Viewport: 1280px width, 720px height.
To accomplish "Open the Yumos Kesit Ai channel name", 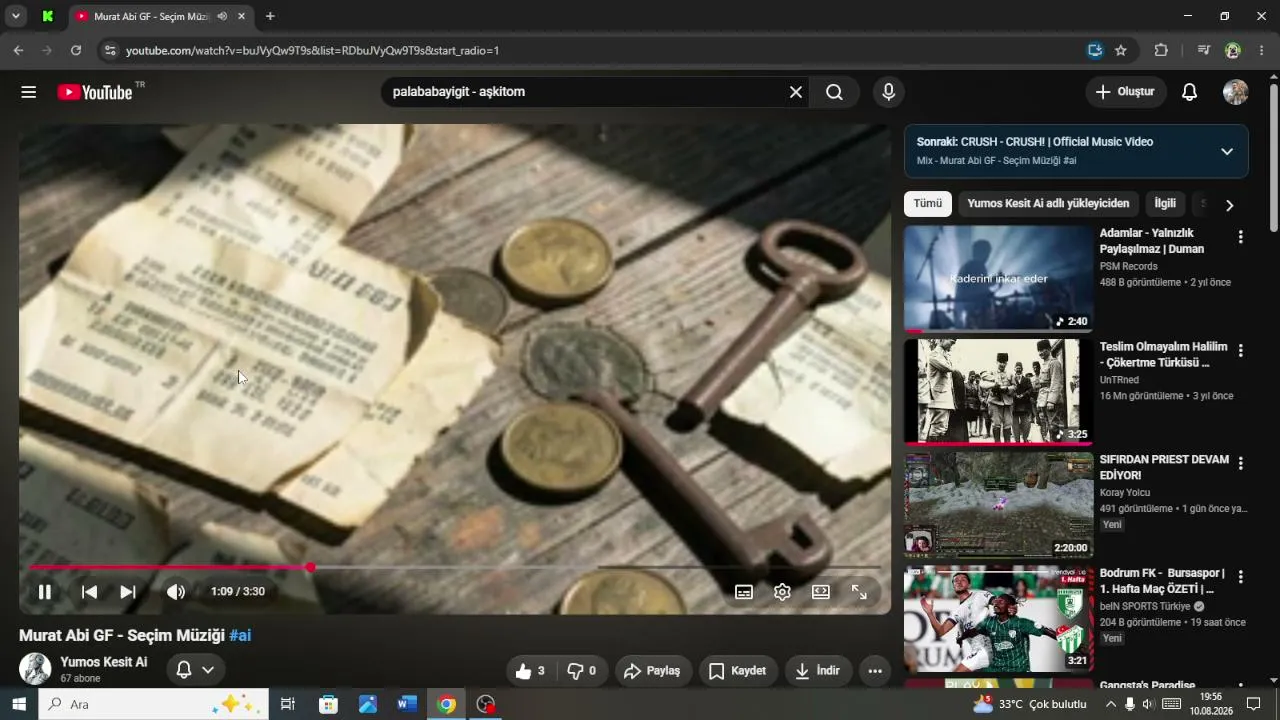I will tap(104, 662).
